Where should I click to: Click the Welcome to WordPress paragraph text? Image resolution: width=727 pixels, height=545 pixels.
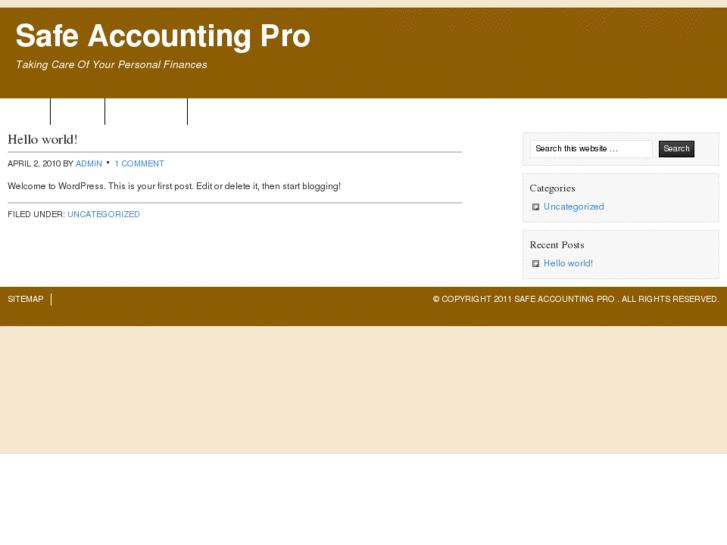[174, 186]
